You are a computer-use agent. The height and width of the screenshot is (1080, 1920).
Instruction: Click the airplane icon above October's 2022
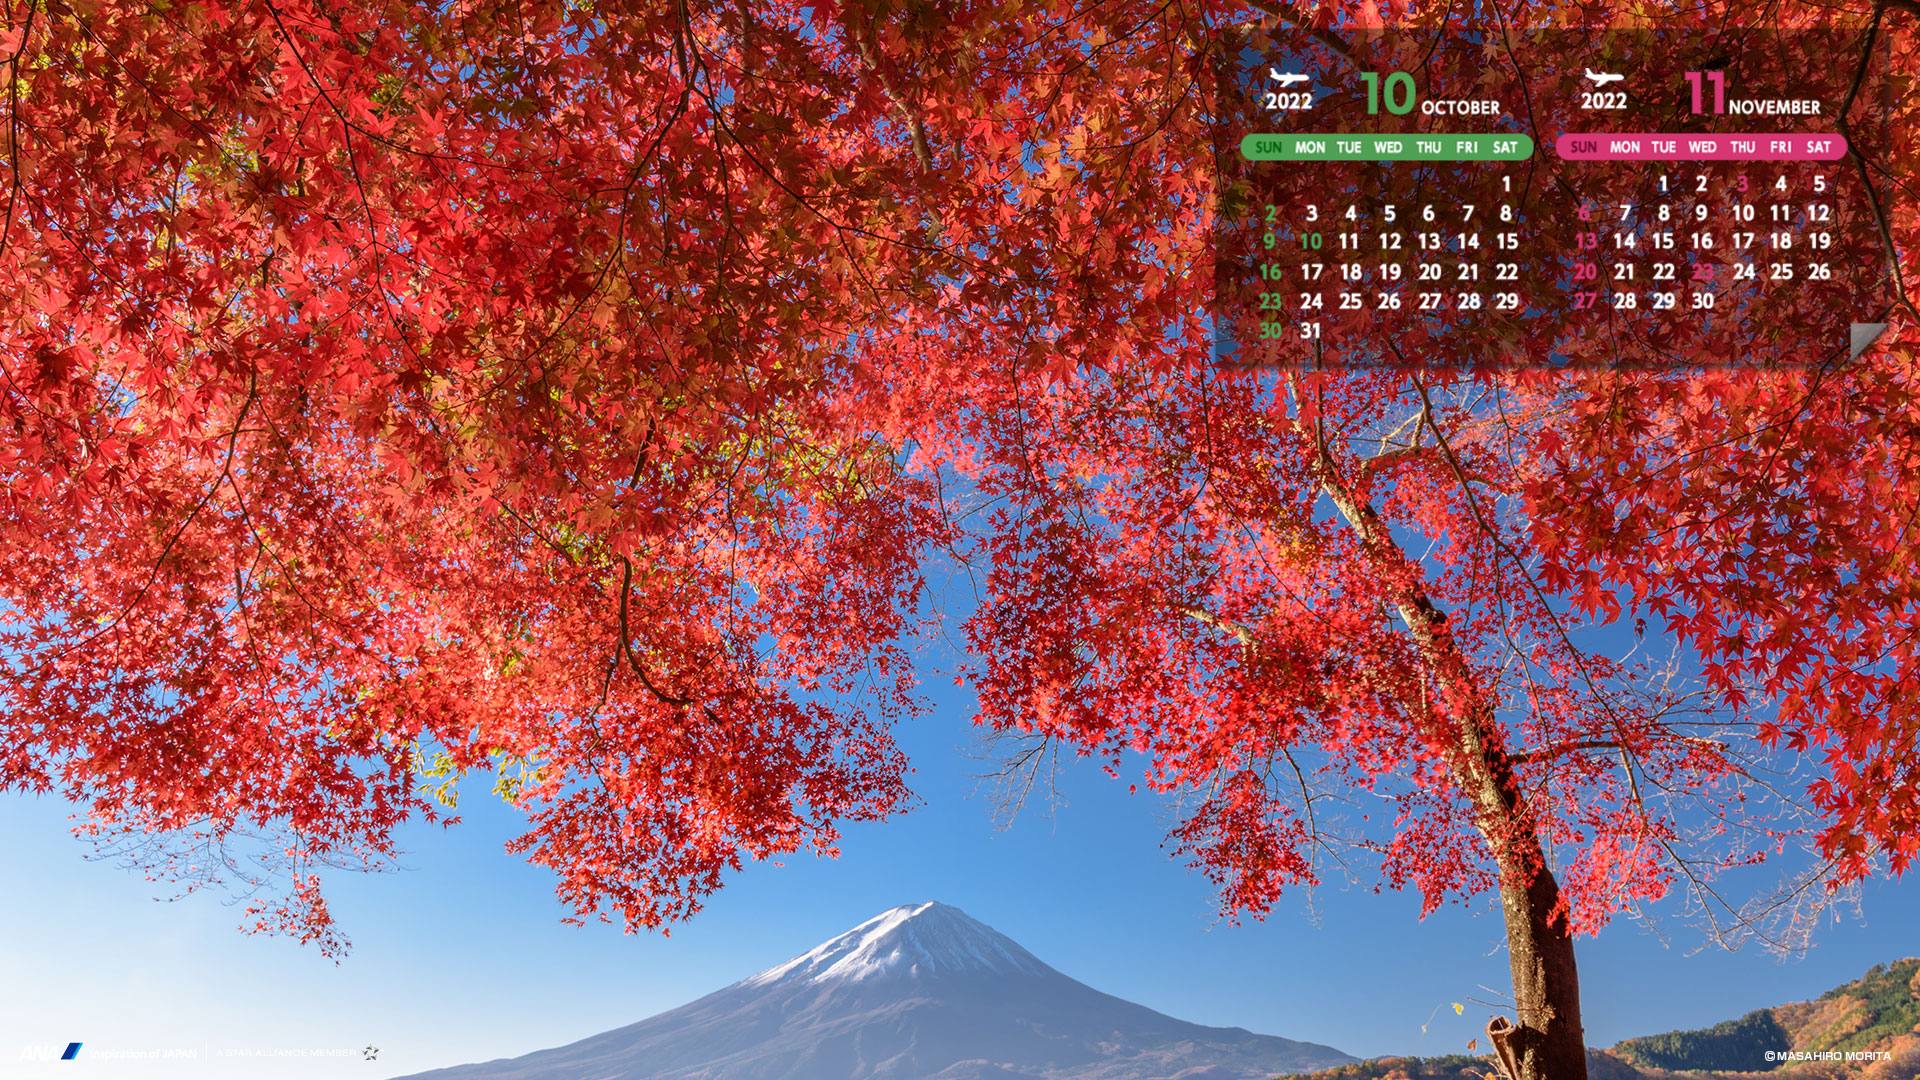tap(1288, 78)
